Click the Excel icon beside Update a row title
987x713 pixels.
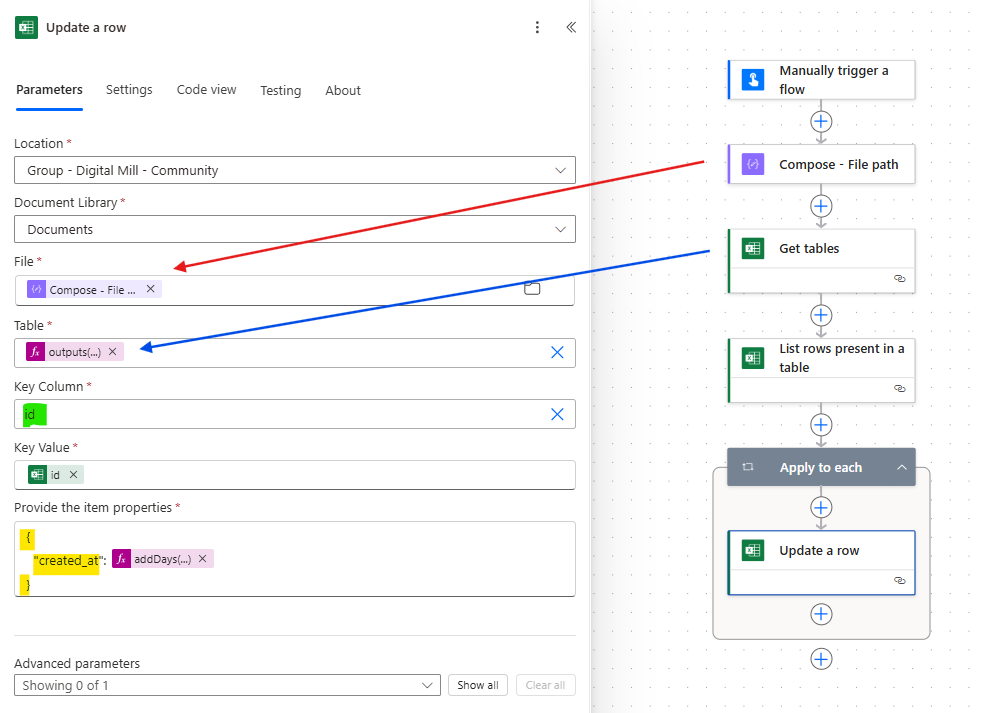tap(26, 27)
